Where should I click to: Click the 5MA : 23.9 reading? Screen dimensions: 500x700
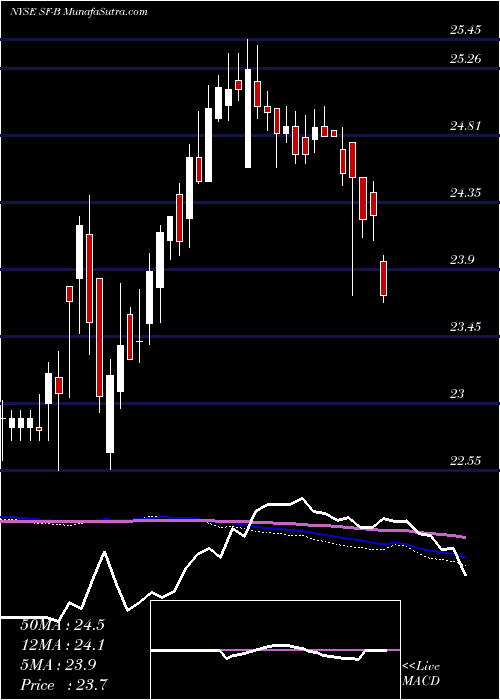point(58,665)
